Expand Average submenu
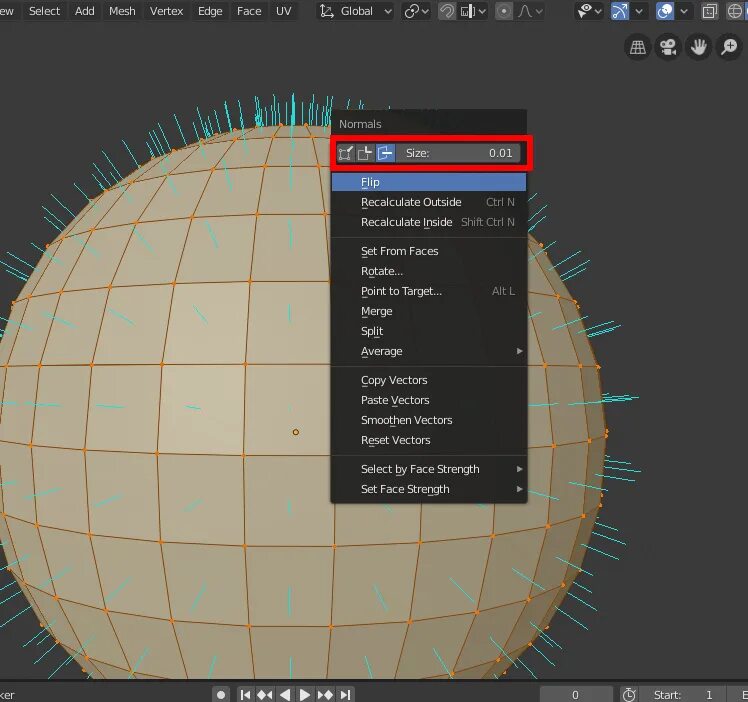The width and height of the screenshot is (748, 702). point(429,351)
